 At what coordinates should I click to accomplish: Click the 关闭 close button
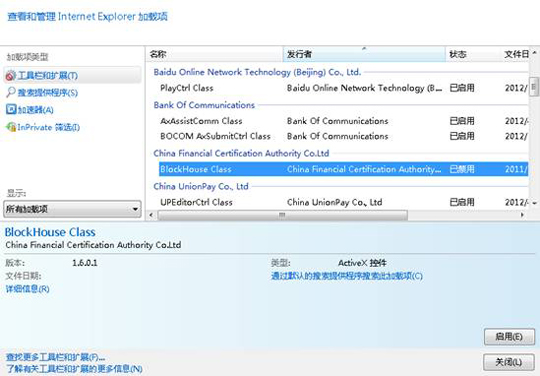click(509, 362)
